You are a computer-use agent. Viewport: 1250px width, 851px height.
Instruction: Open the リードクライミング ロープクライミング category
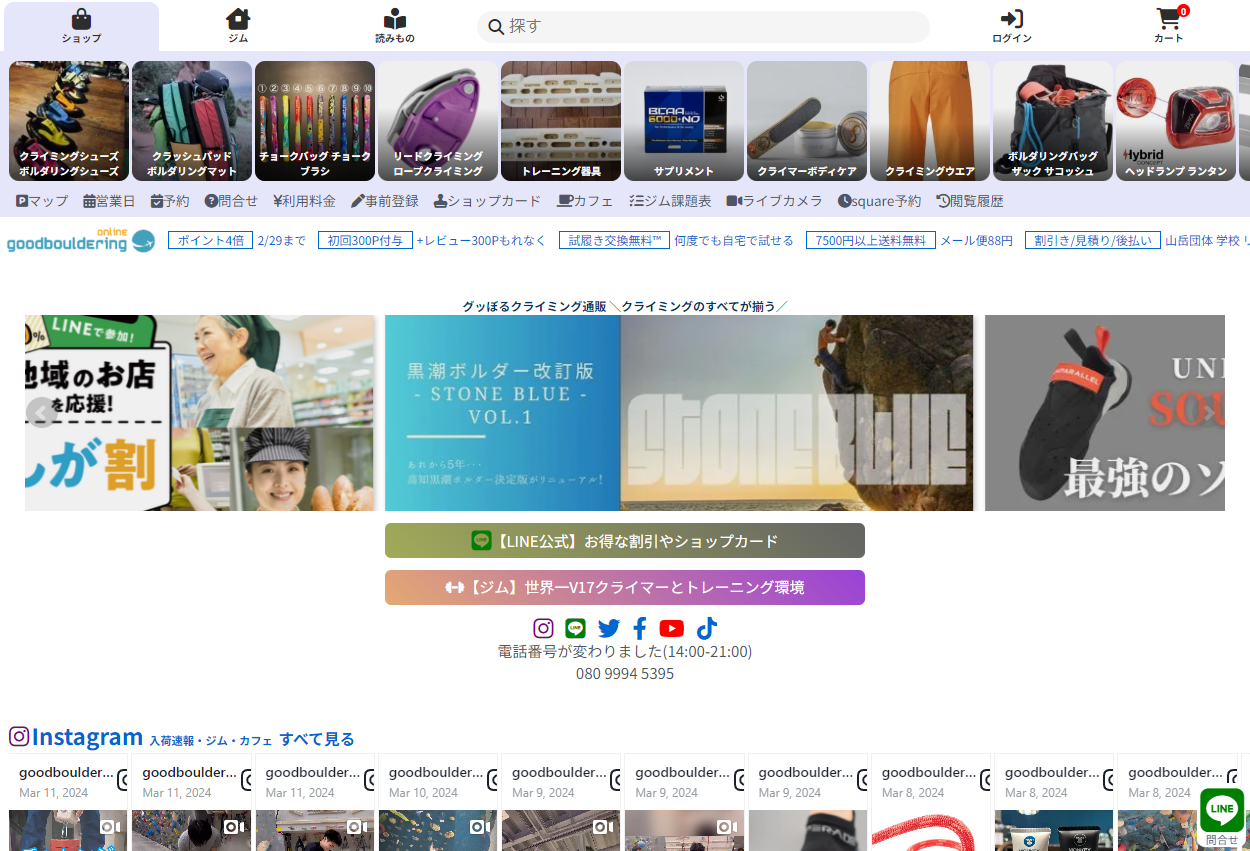[438, 121]
